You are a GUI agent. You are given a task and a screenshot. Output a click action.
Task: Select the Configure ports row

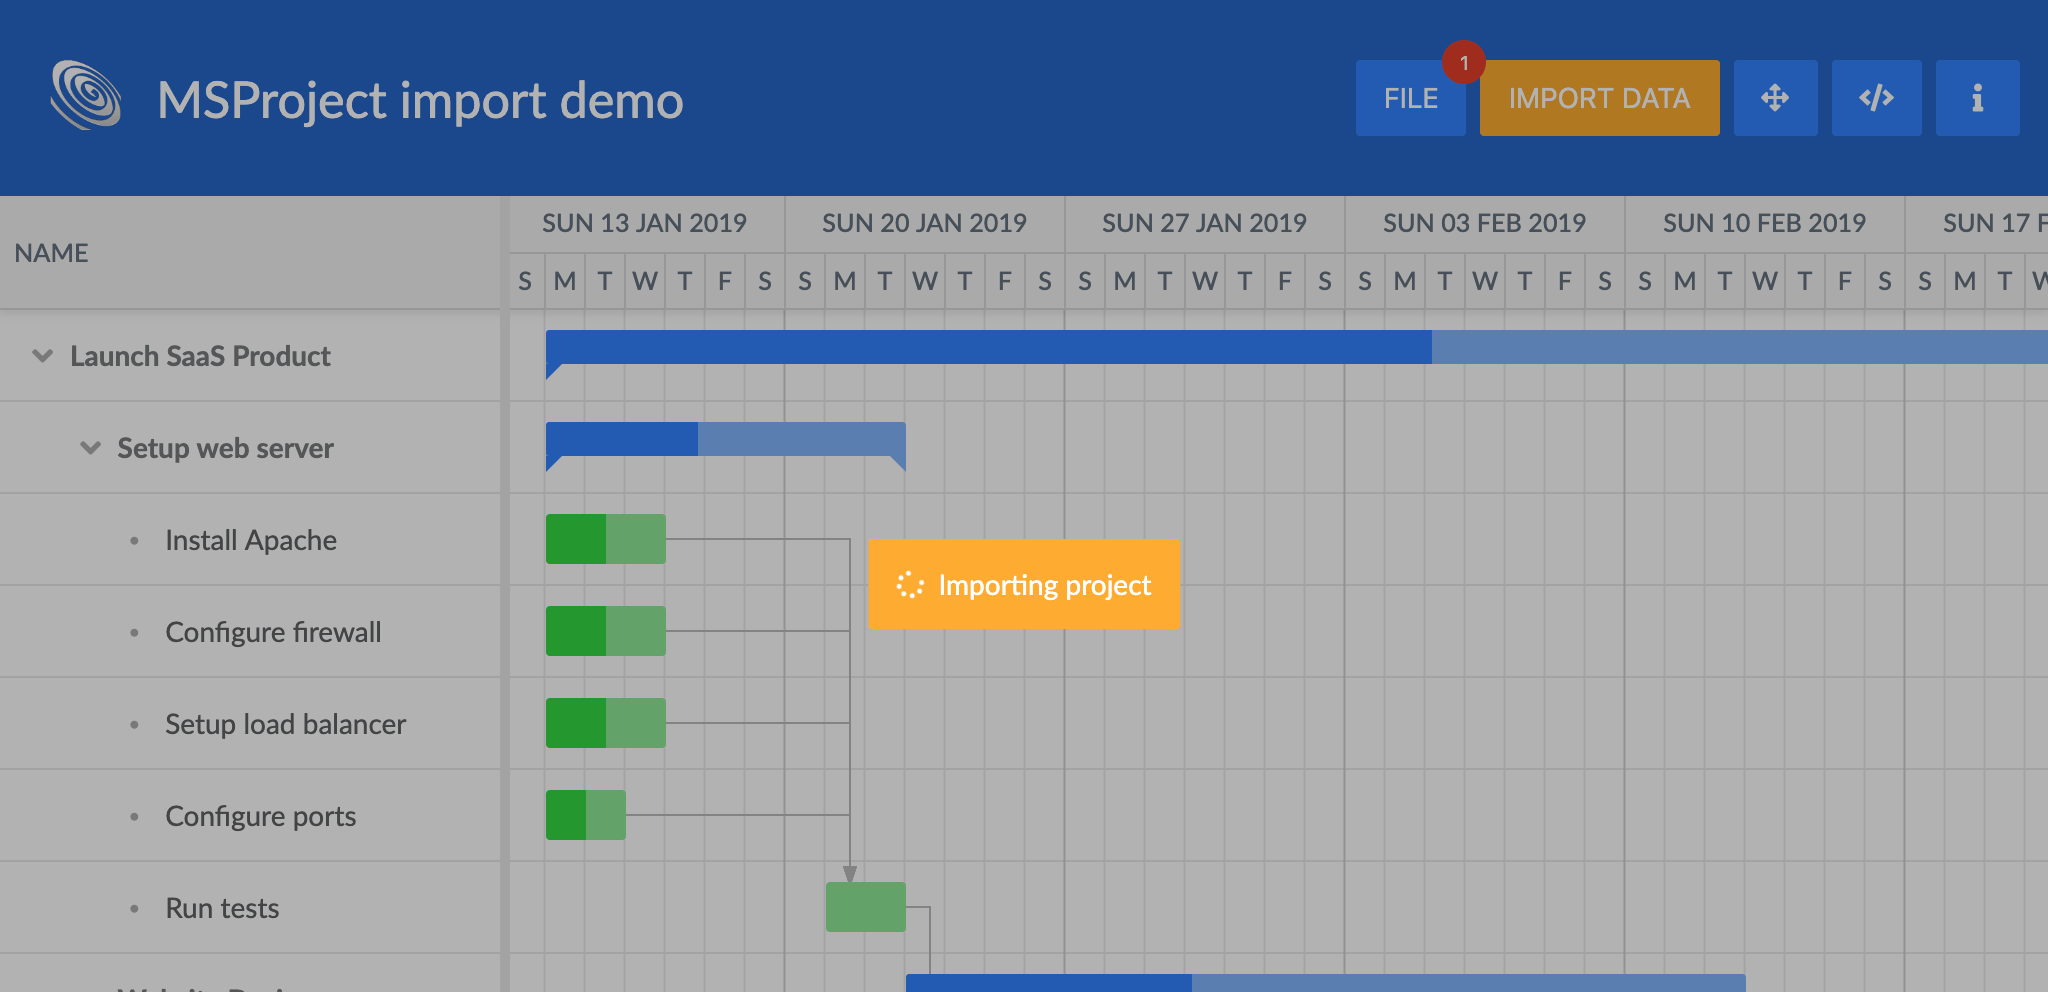[250, 816]
